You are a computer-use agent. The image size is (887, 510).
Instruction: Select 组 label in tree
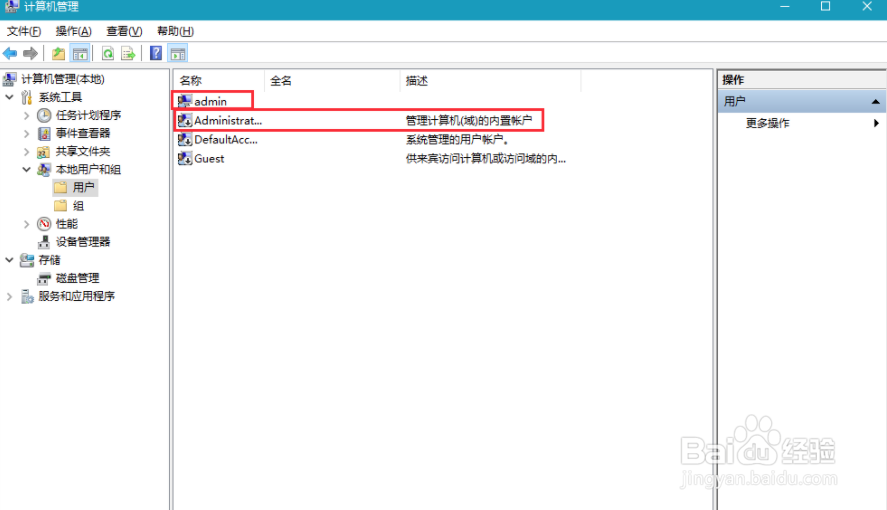coord(78,206)
